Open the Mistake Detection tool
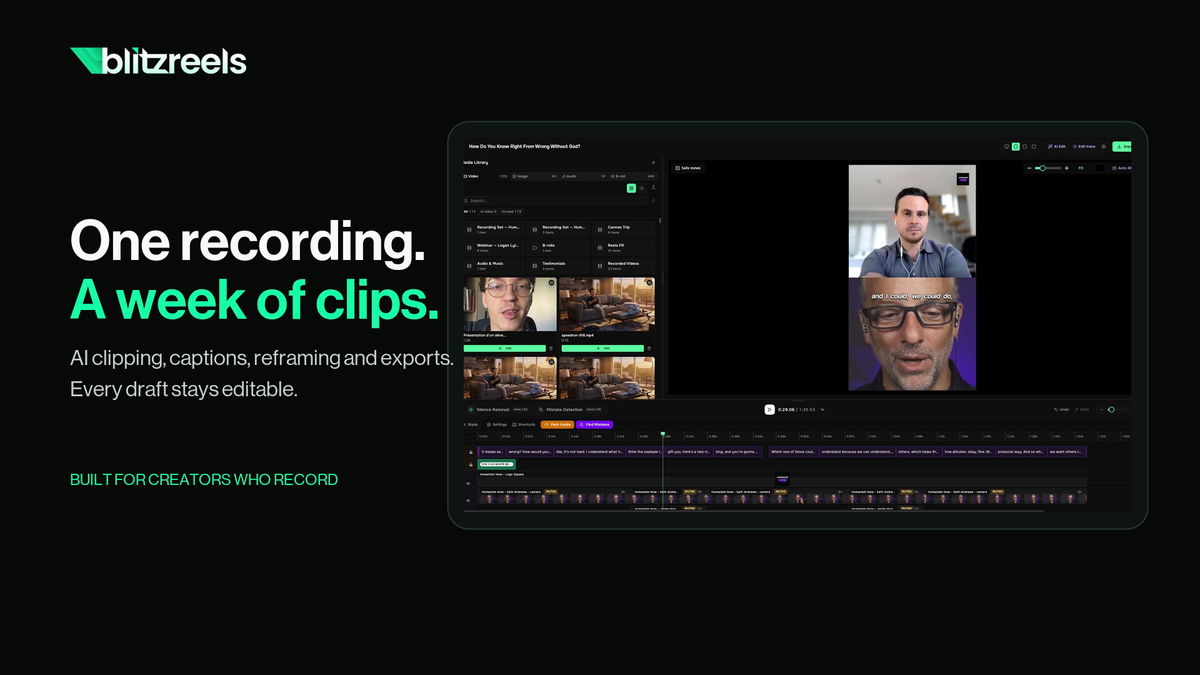This screenshot has height=675, width=1200. (573, 410)
